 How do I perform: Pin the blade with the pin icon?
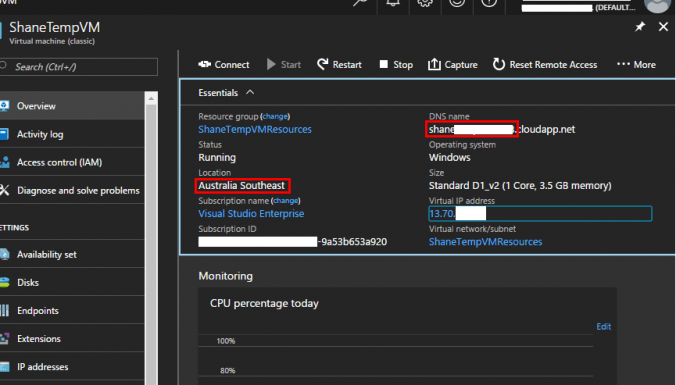[640, 27]
